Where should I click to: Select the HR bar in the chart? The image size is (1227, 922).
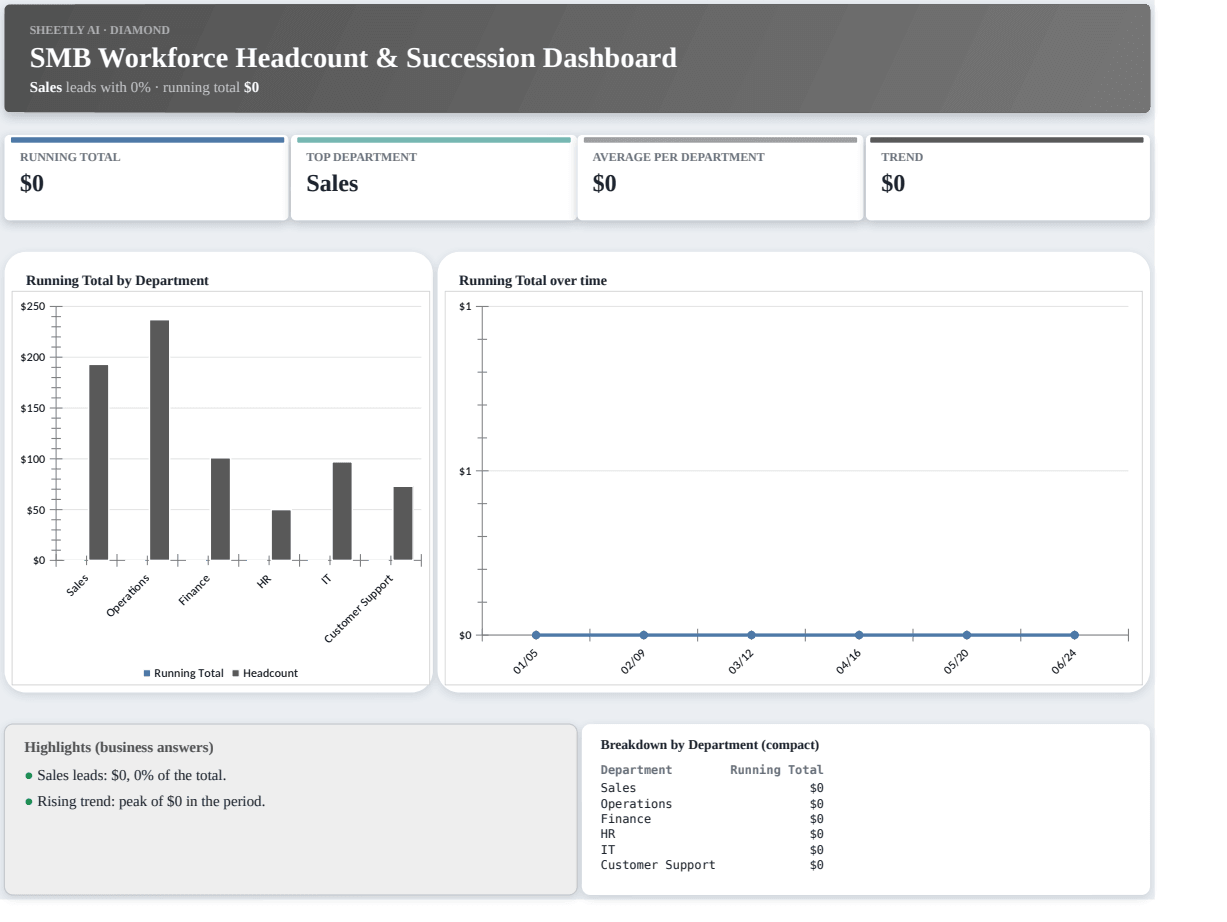281,535
